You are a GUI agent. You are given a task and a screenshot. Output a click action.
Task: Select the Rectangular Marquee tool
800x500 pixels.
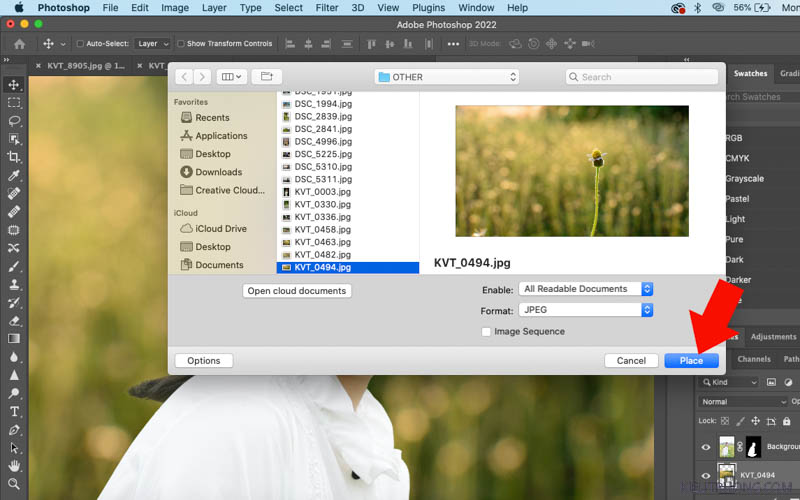[x=14, y=103]
